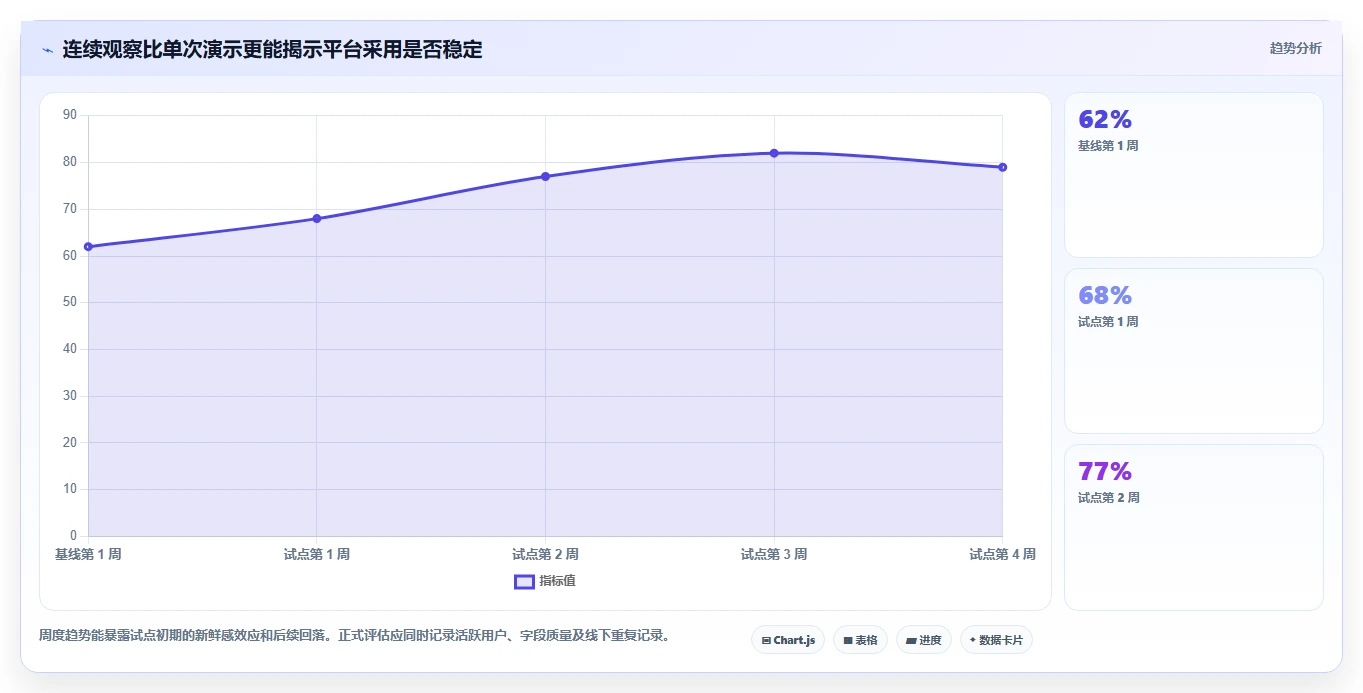Click the 试点第 3 周 peak data point
The height and width of the screenshot is (693, 1363).
[x=774, y=153]
